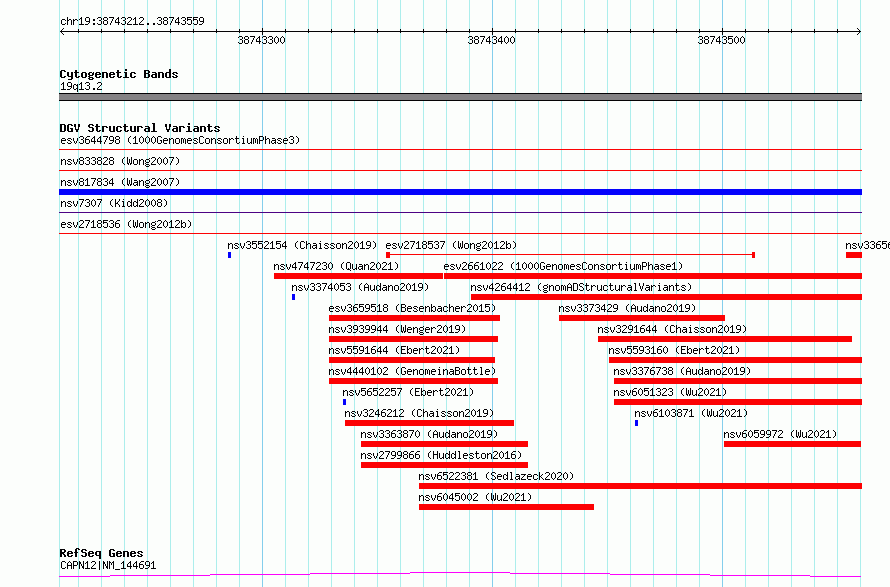The height and width of the screenshot is (587, 890).
Task: Click nsv3246212 (Chaisson2019) label
Action: pyautogui.click(x=419, y=413)
